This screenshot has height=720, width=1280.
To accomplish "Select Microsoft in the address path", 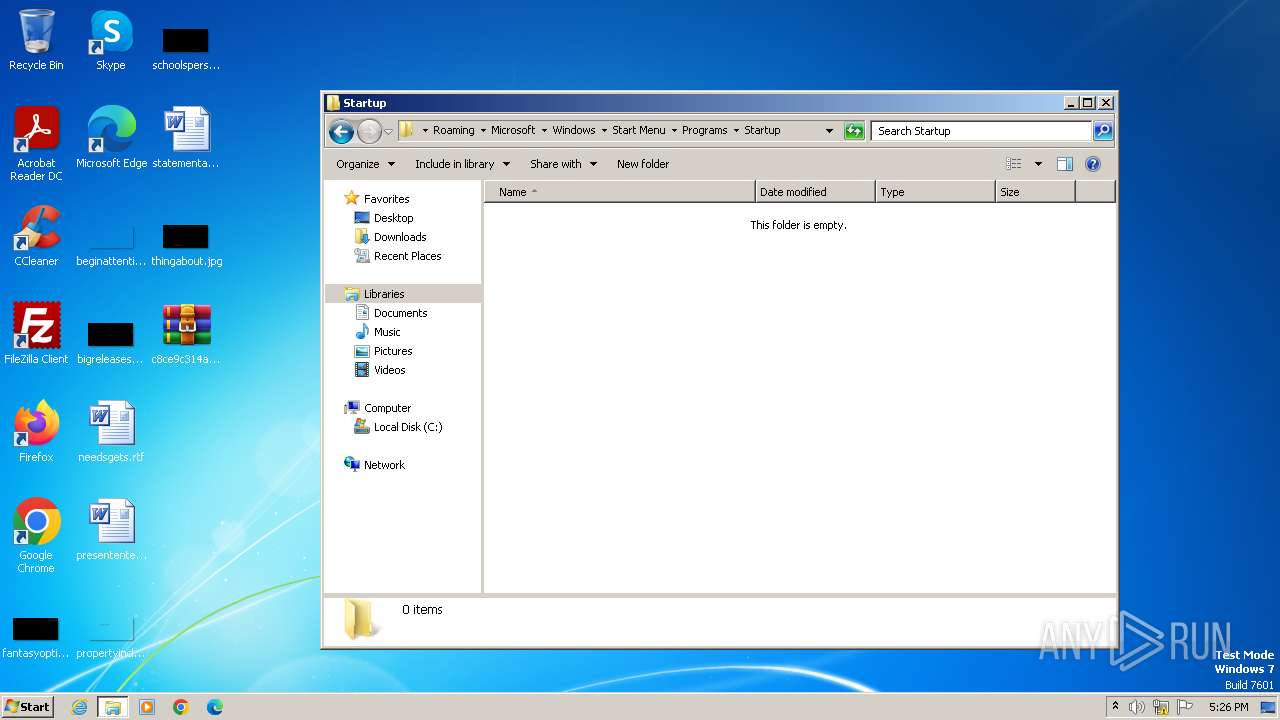I will (x=513, y=130).
